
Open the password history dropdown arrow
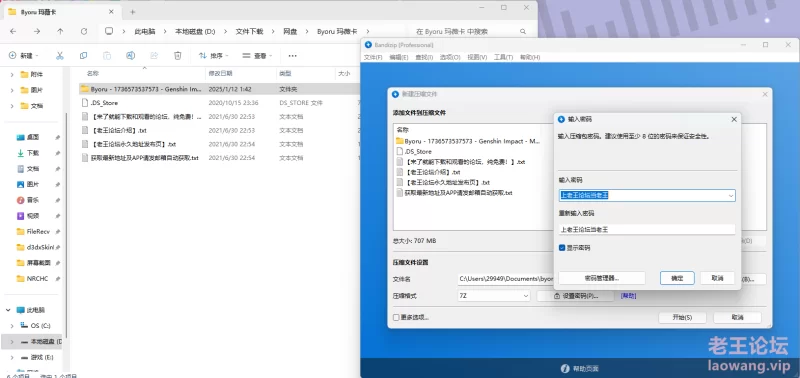[731, 195]
